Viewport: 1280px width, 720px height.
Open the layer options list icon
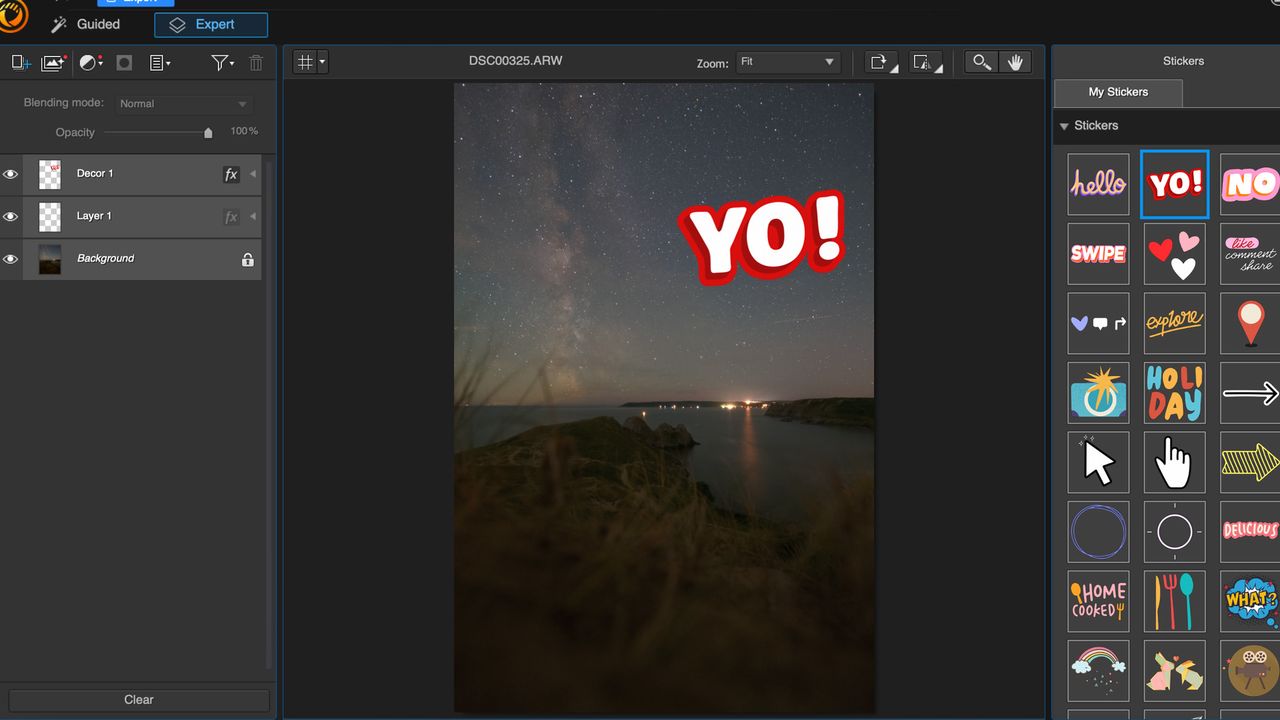click(160, 63)
